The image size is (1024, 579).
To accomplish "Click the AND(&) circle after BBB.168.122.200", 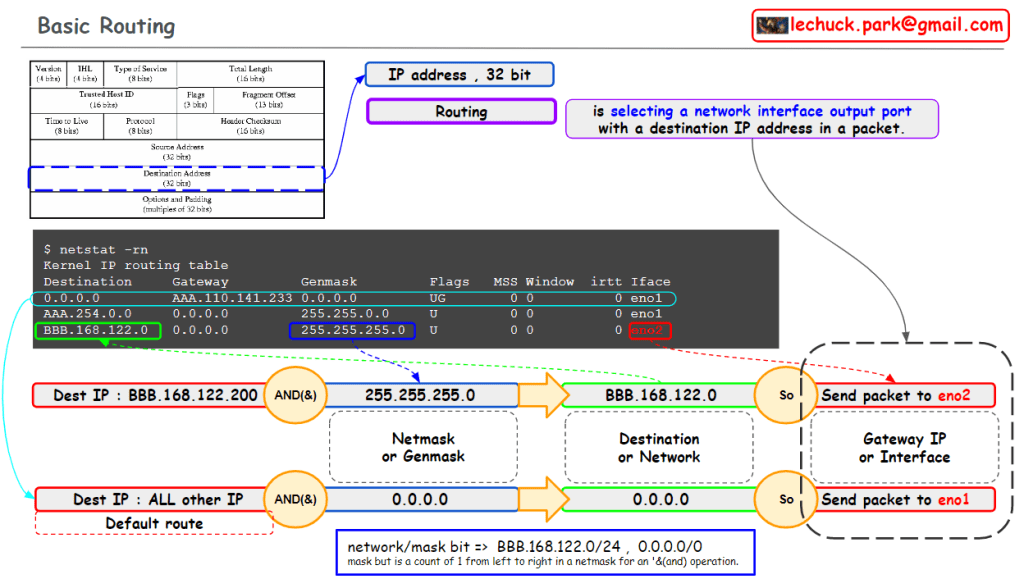I will coord(295,395).
